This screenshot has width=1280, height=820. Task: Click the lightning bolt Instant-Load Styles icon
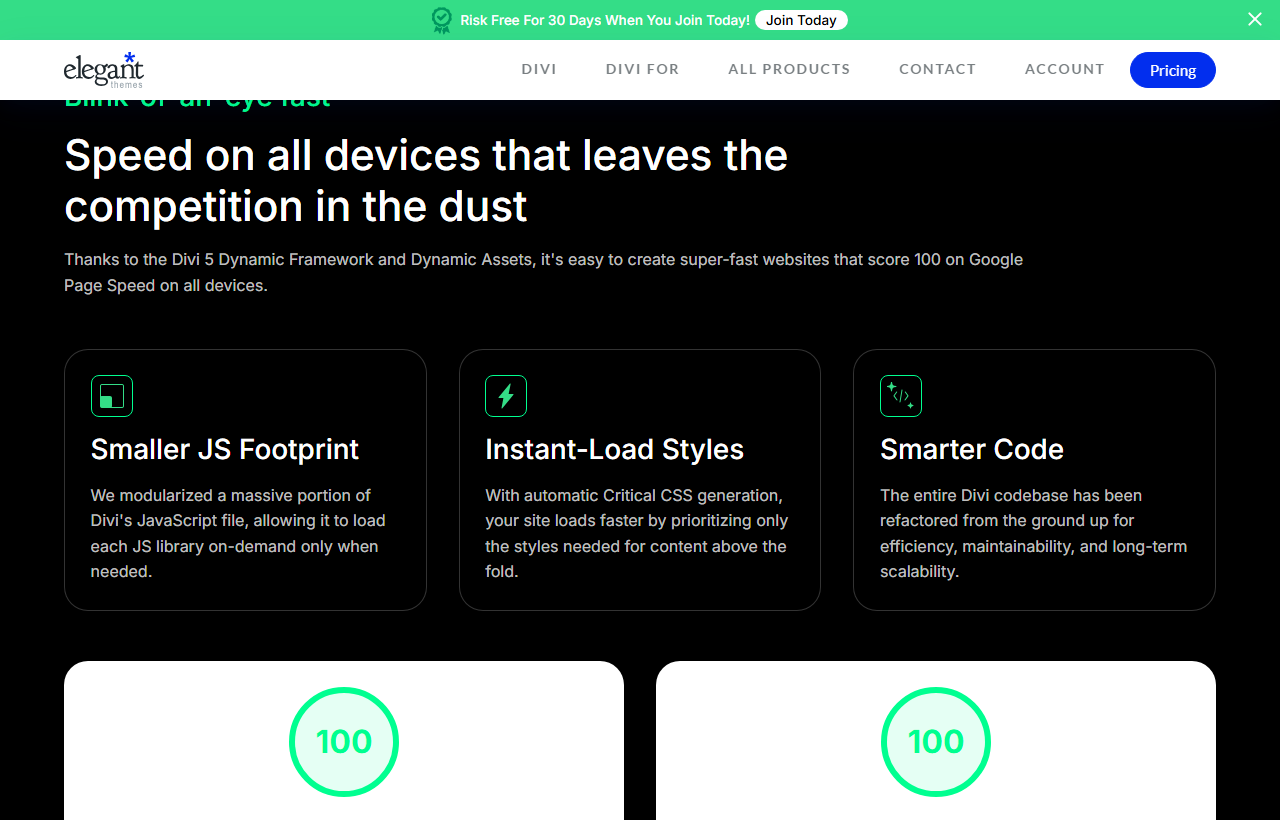coord(506,396)
